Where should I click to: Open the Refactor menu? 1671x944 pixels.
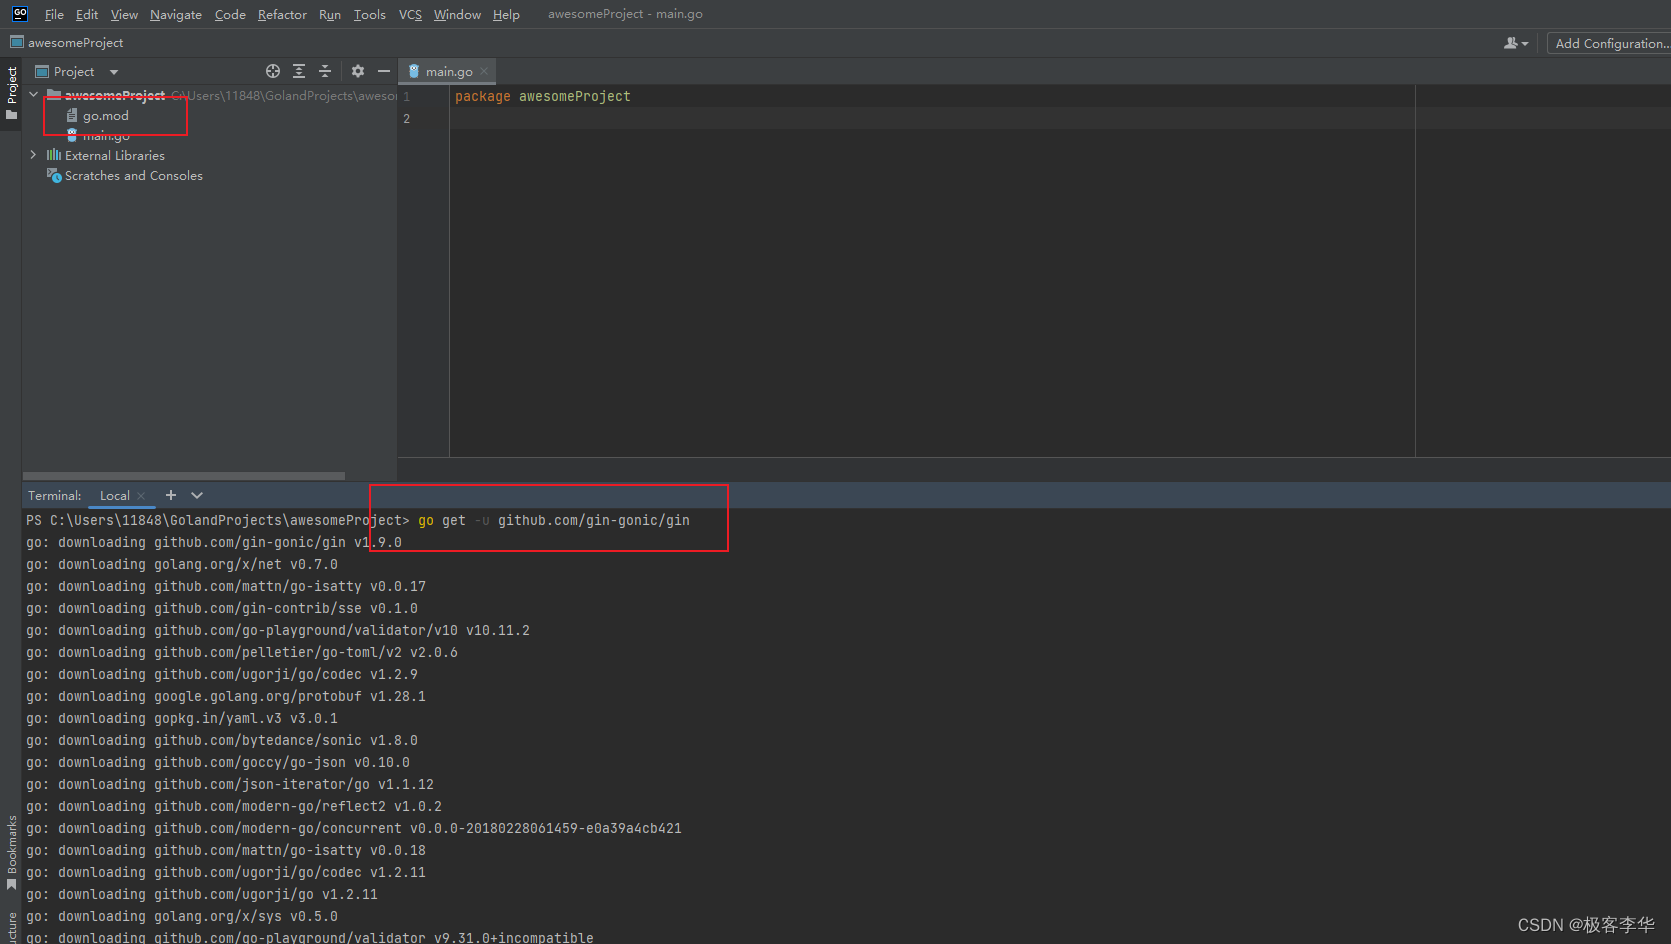pyautogui.click(x=282, y=15)
